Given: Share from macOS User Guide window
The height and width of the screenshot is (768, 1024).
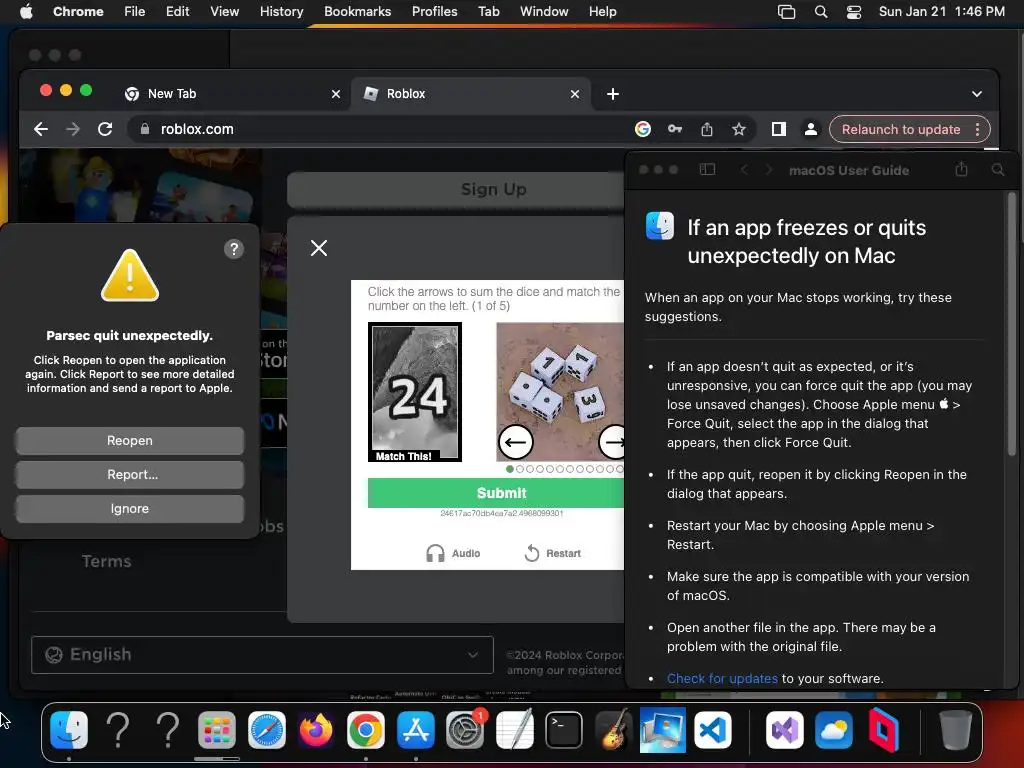Looking at the screenshot, I should pyautogui.click(x=961, y=169).
